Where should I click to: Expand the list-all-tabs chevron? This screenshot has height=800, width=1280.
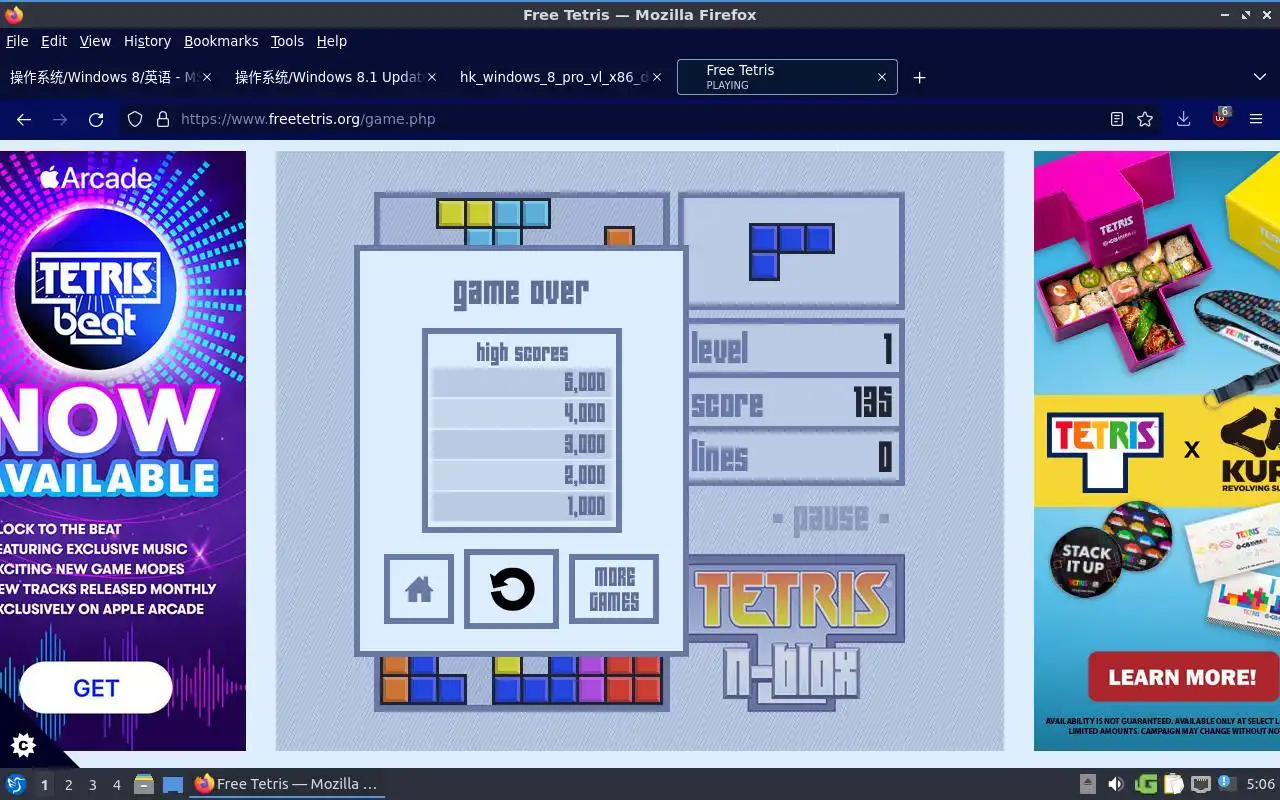tap(1259, 77)
